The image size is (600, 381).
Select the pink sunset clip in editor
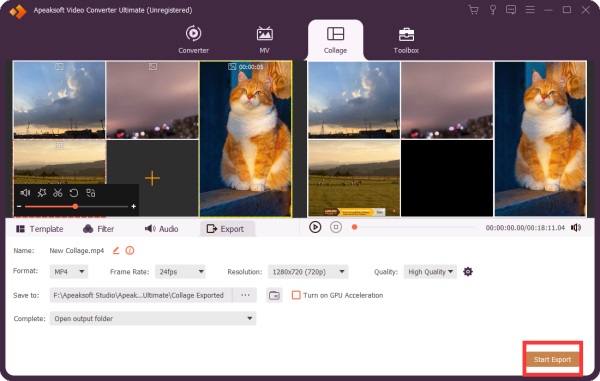[152, 100]
